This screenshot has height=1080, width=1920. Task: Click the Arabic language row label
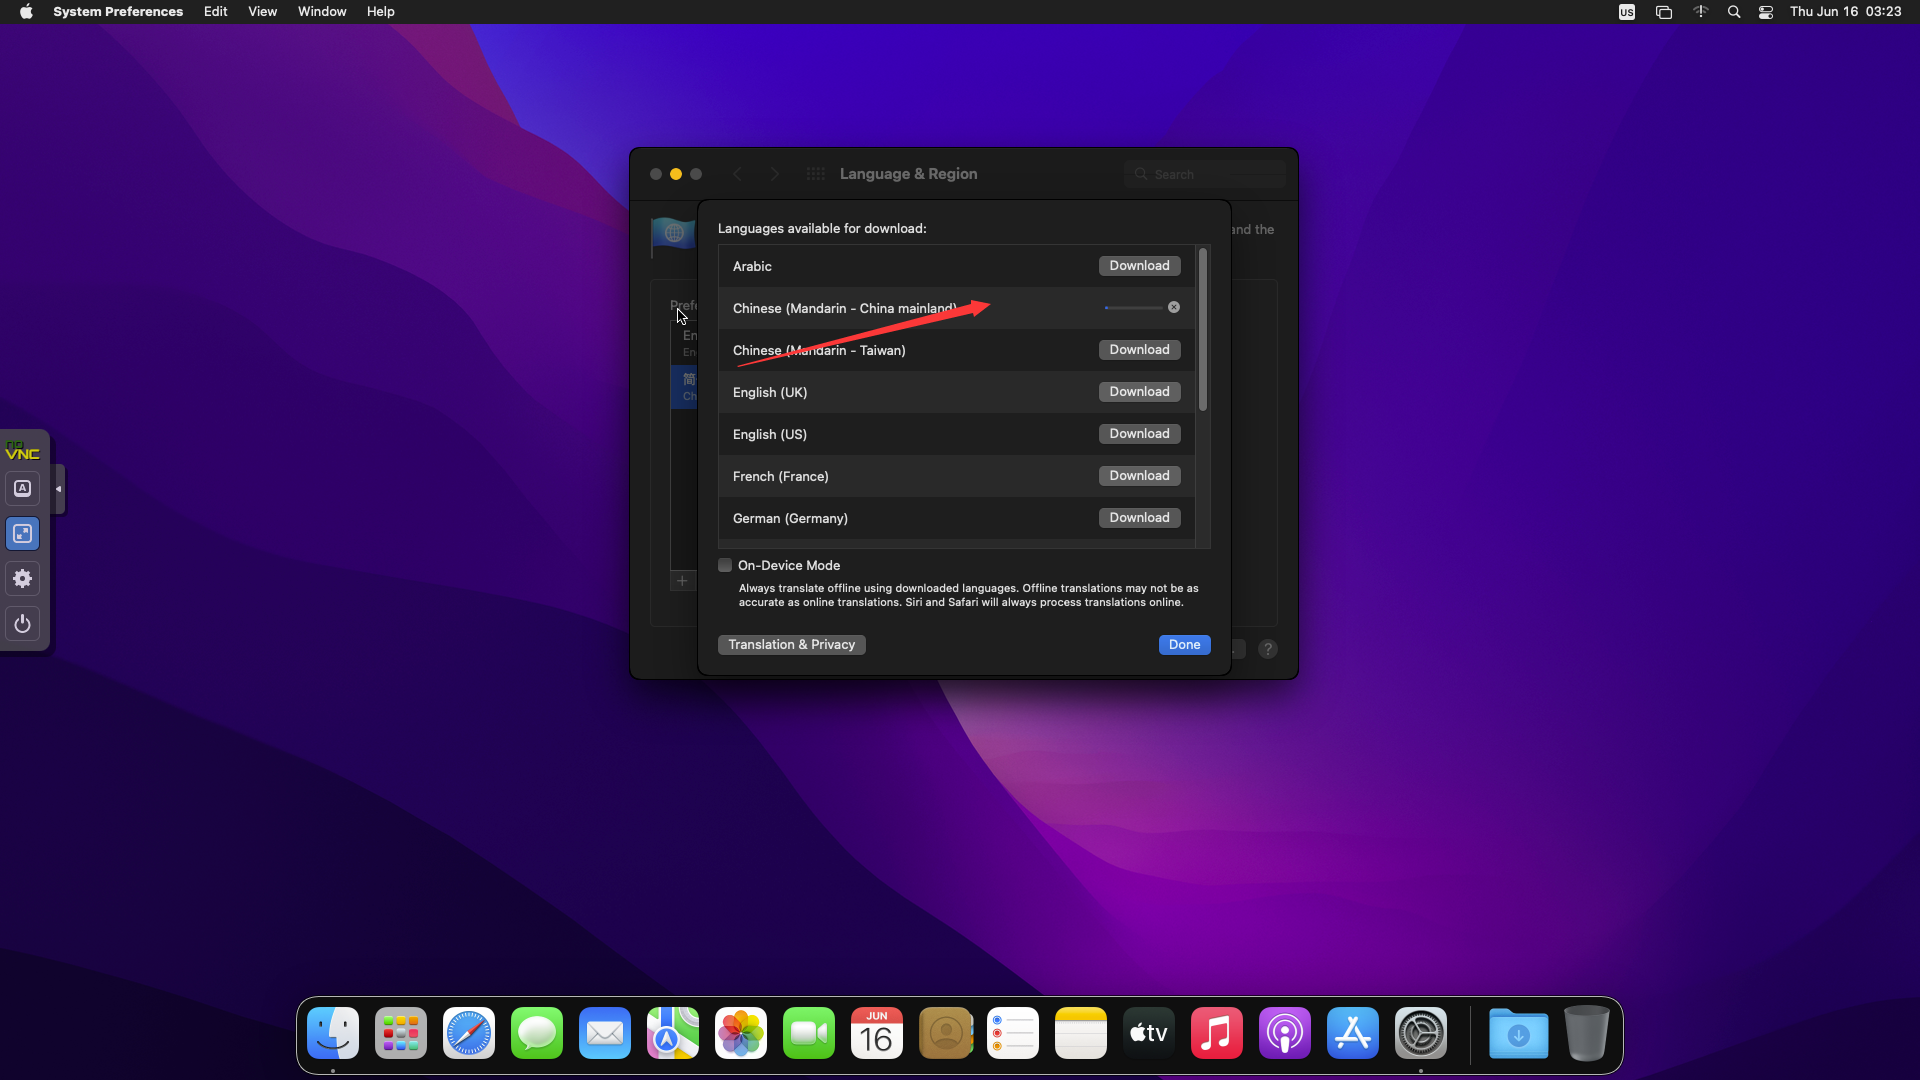[752, 267]
